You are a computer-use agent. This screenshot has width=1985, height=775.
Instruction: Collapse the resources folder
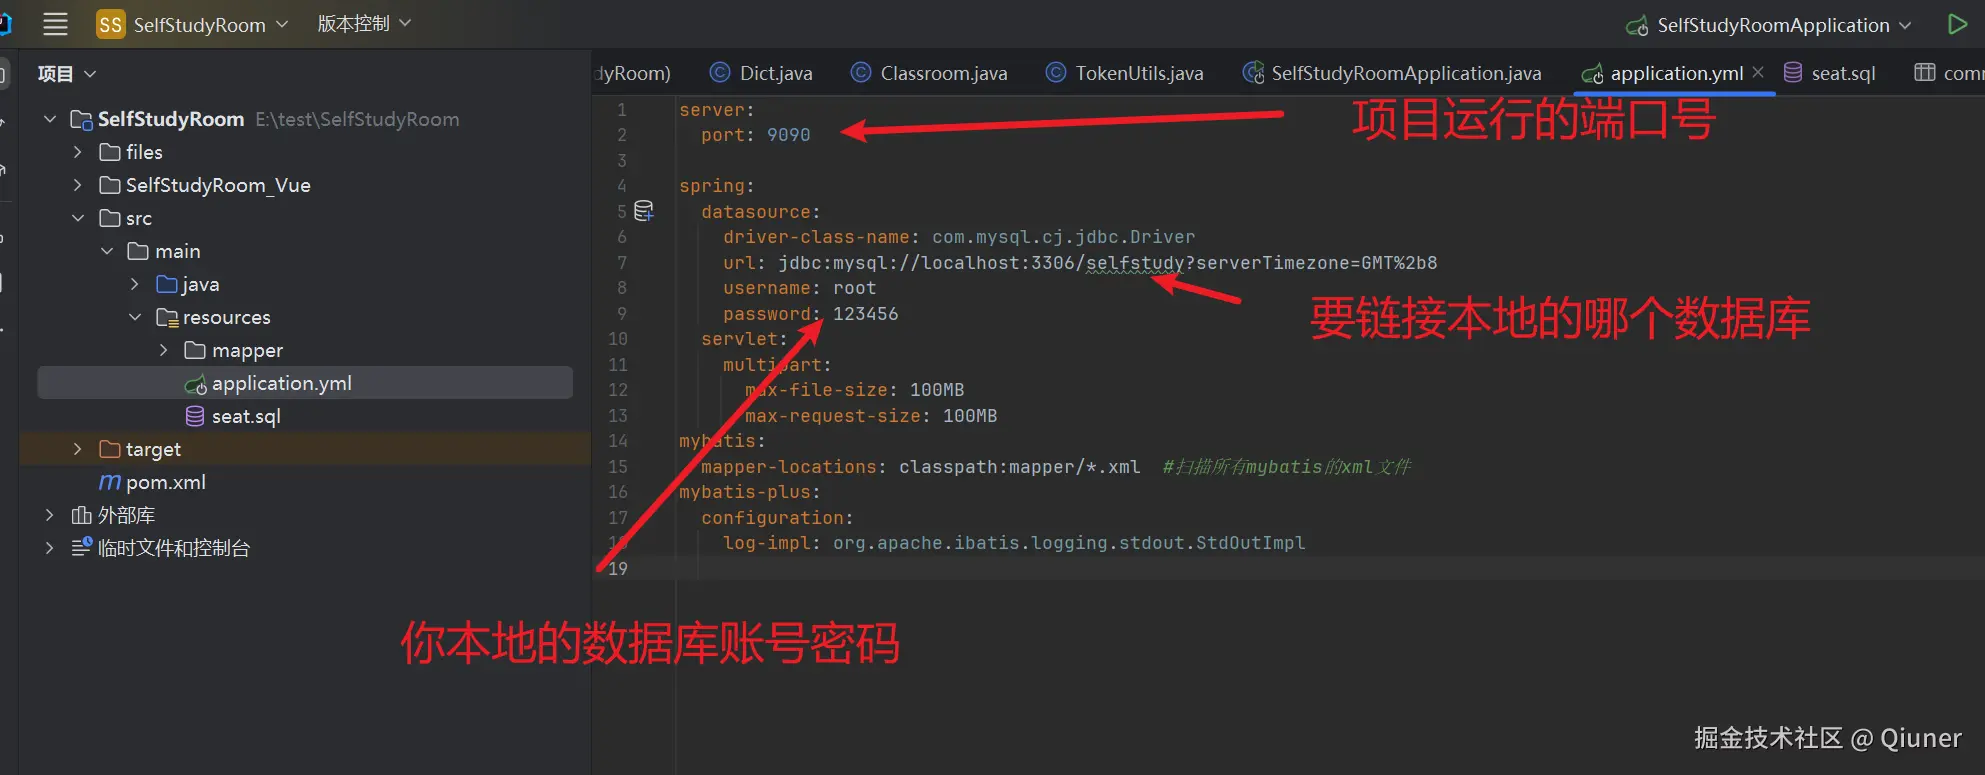click(135, 317)
